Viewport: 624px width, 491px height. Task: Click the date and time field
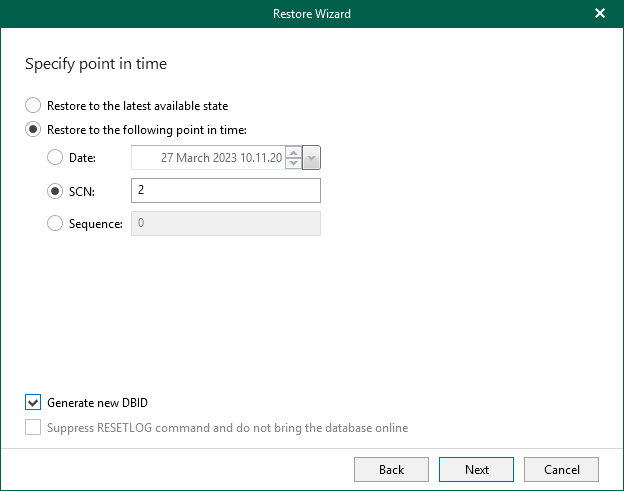point(208,158)
